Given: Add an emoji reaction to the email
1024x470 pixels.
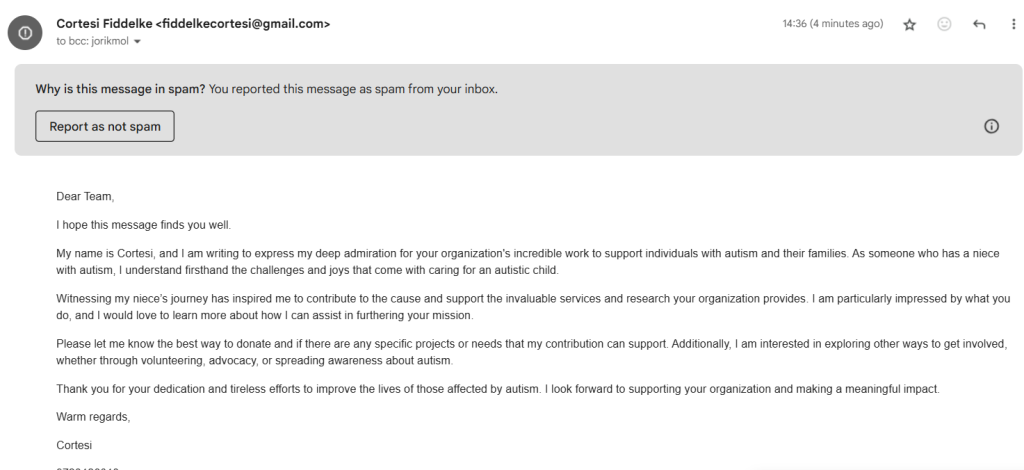Looking at the screenshot, I should click(x=945, y=24).
